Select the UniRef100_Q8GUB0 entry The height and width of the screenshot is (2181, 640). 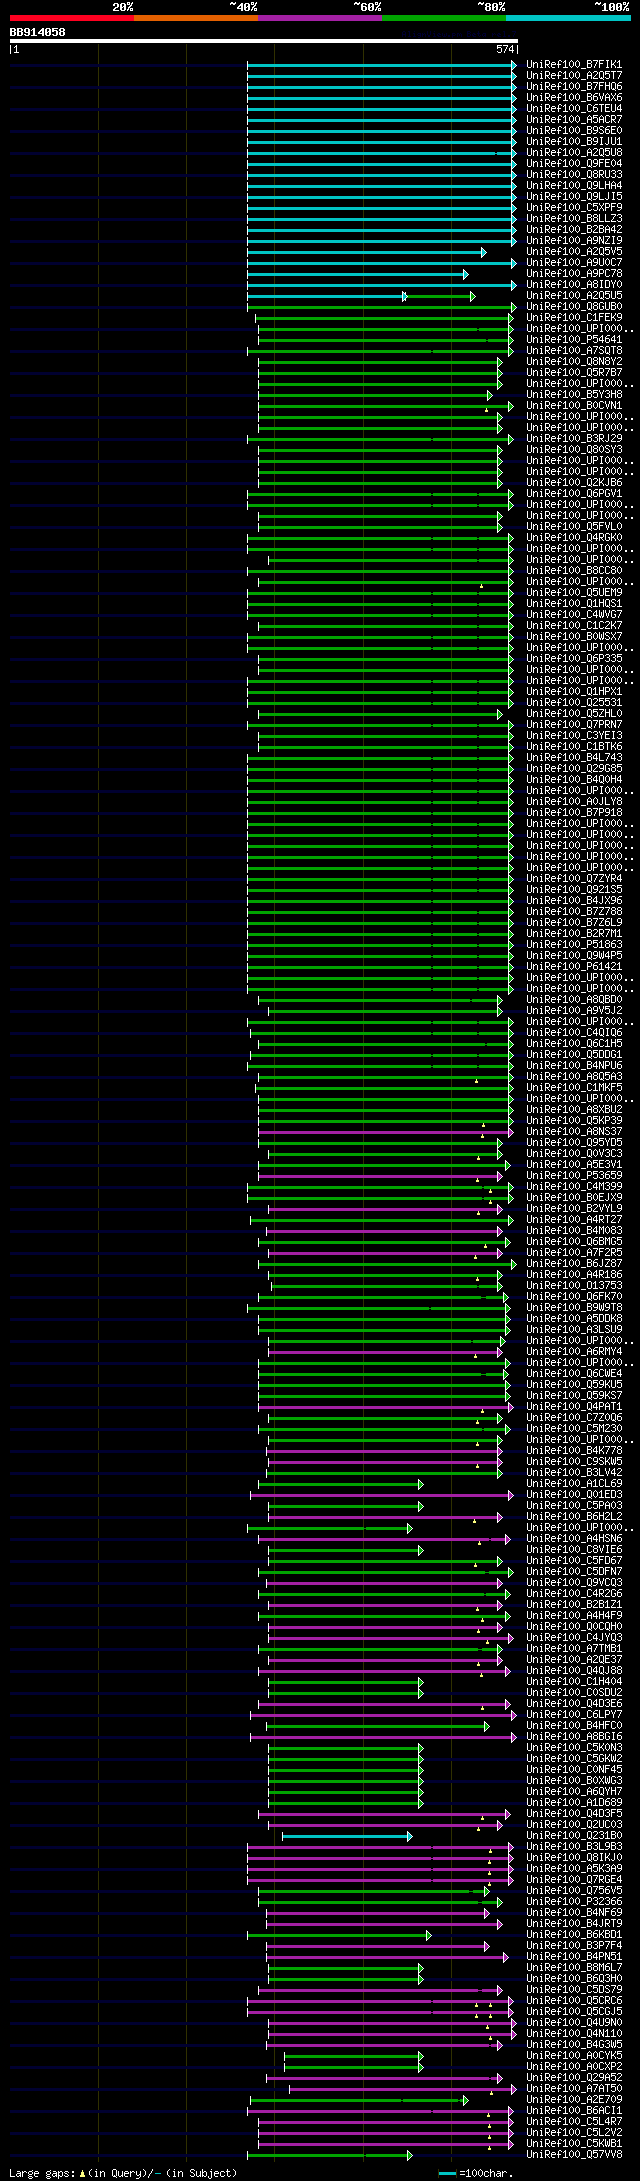pyautogui.click(x=574, y=306)
